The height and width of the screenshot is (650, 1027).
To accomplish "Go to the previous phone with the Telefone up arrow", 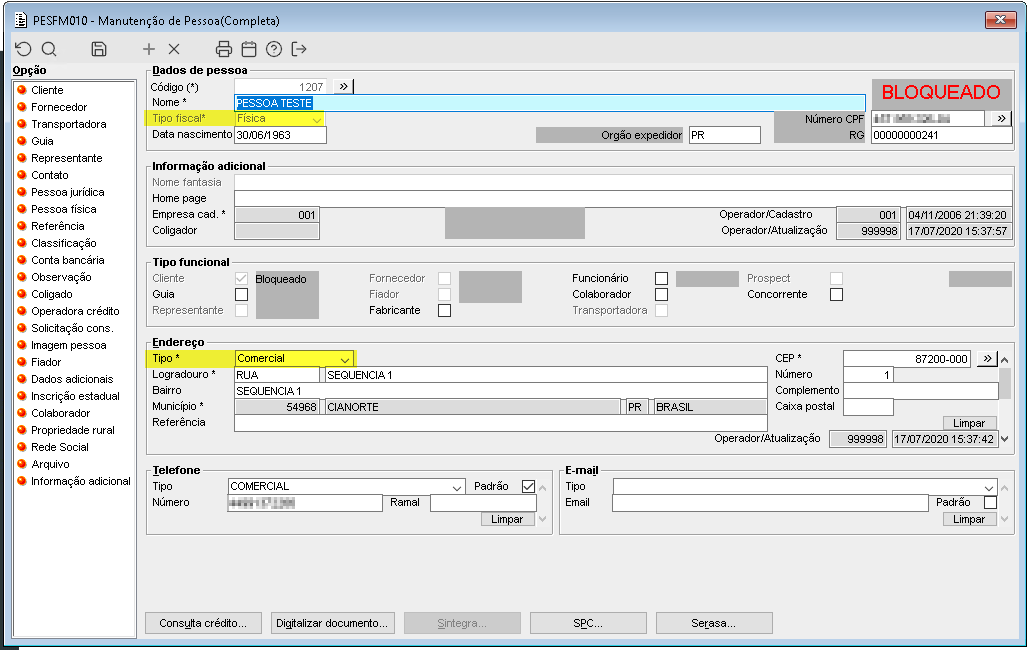I will (542, 488).
